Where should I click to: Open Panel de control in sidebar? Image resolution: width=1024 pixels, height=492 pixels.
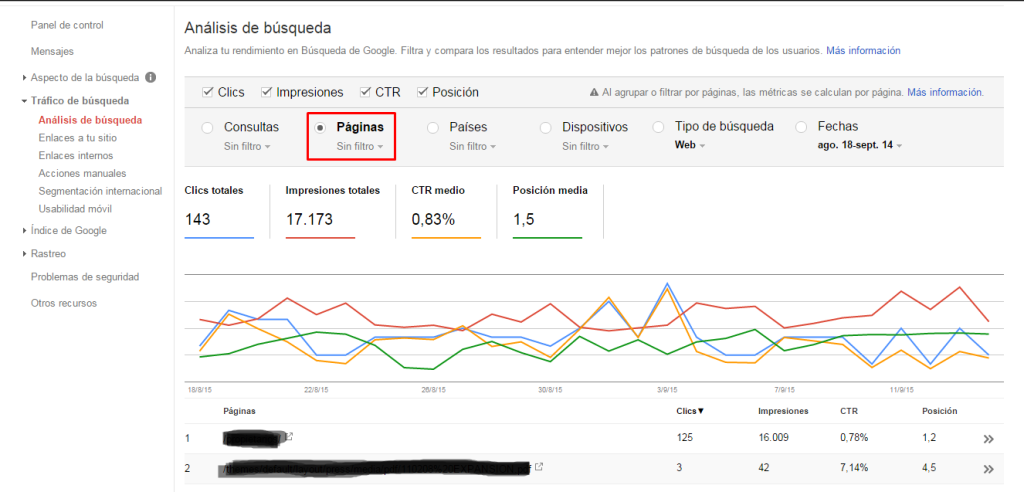point(67,25)
